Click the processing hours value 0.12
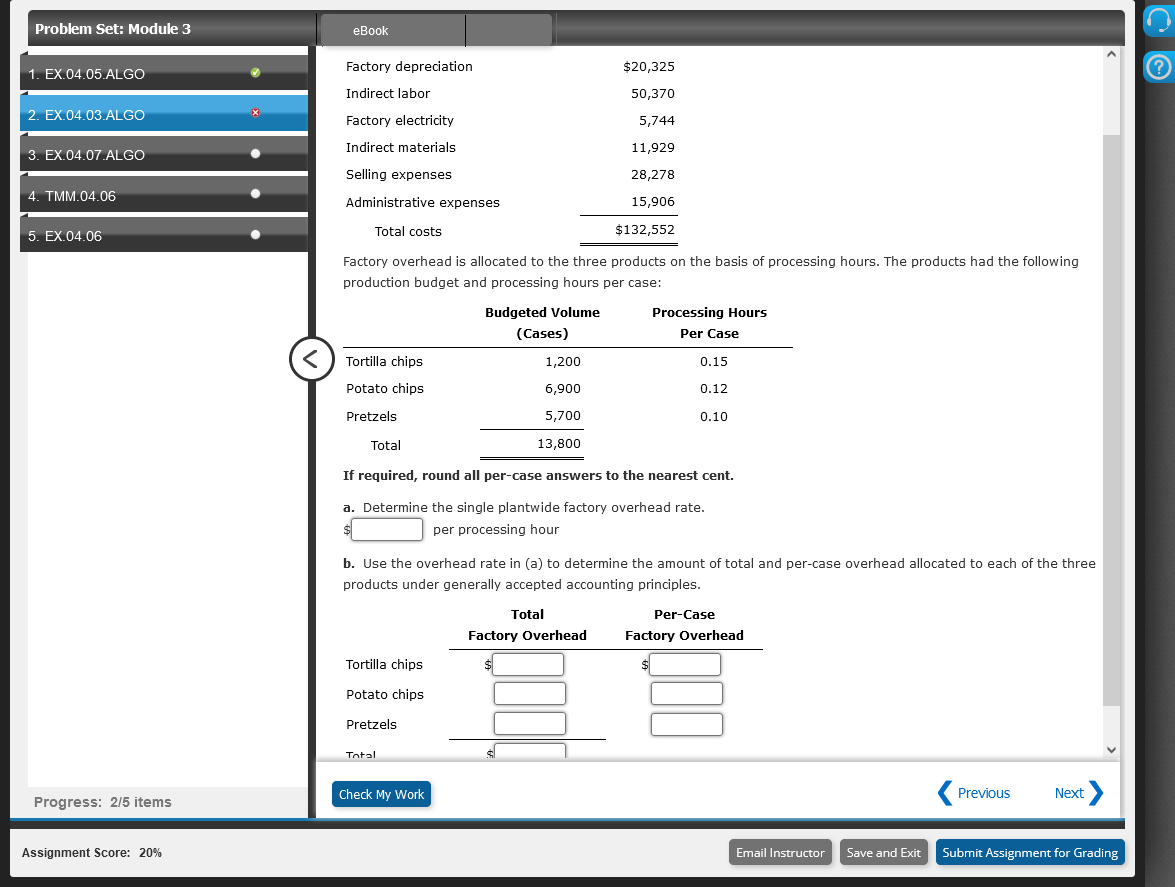 pyautogui.click(x=714, y=389)
